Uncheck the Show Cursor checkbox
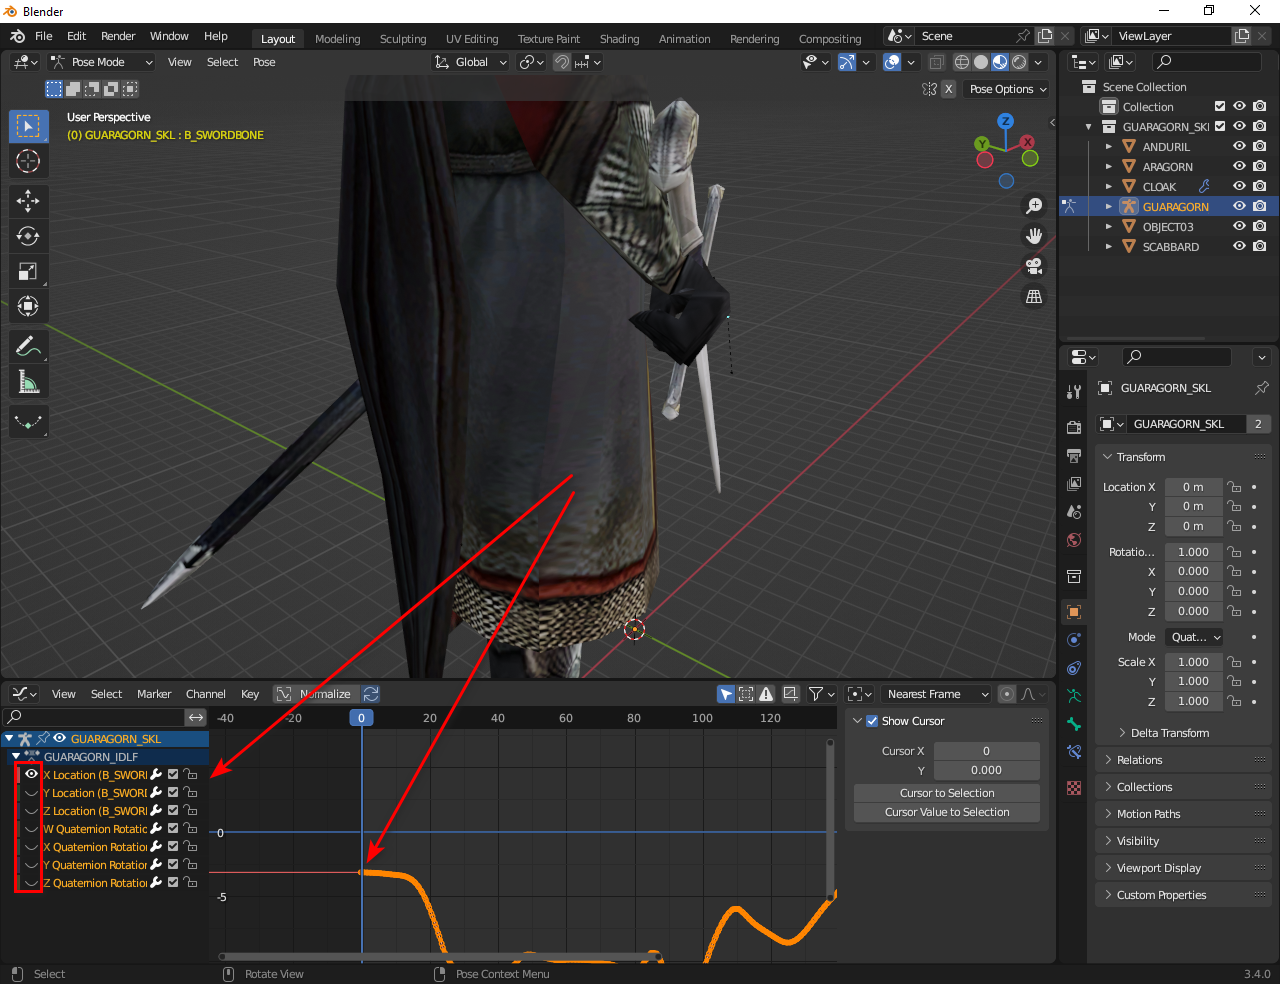This screenshot has height=984, width=1280. tap(872, 721)
